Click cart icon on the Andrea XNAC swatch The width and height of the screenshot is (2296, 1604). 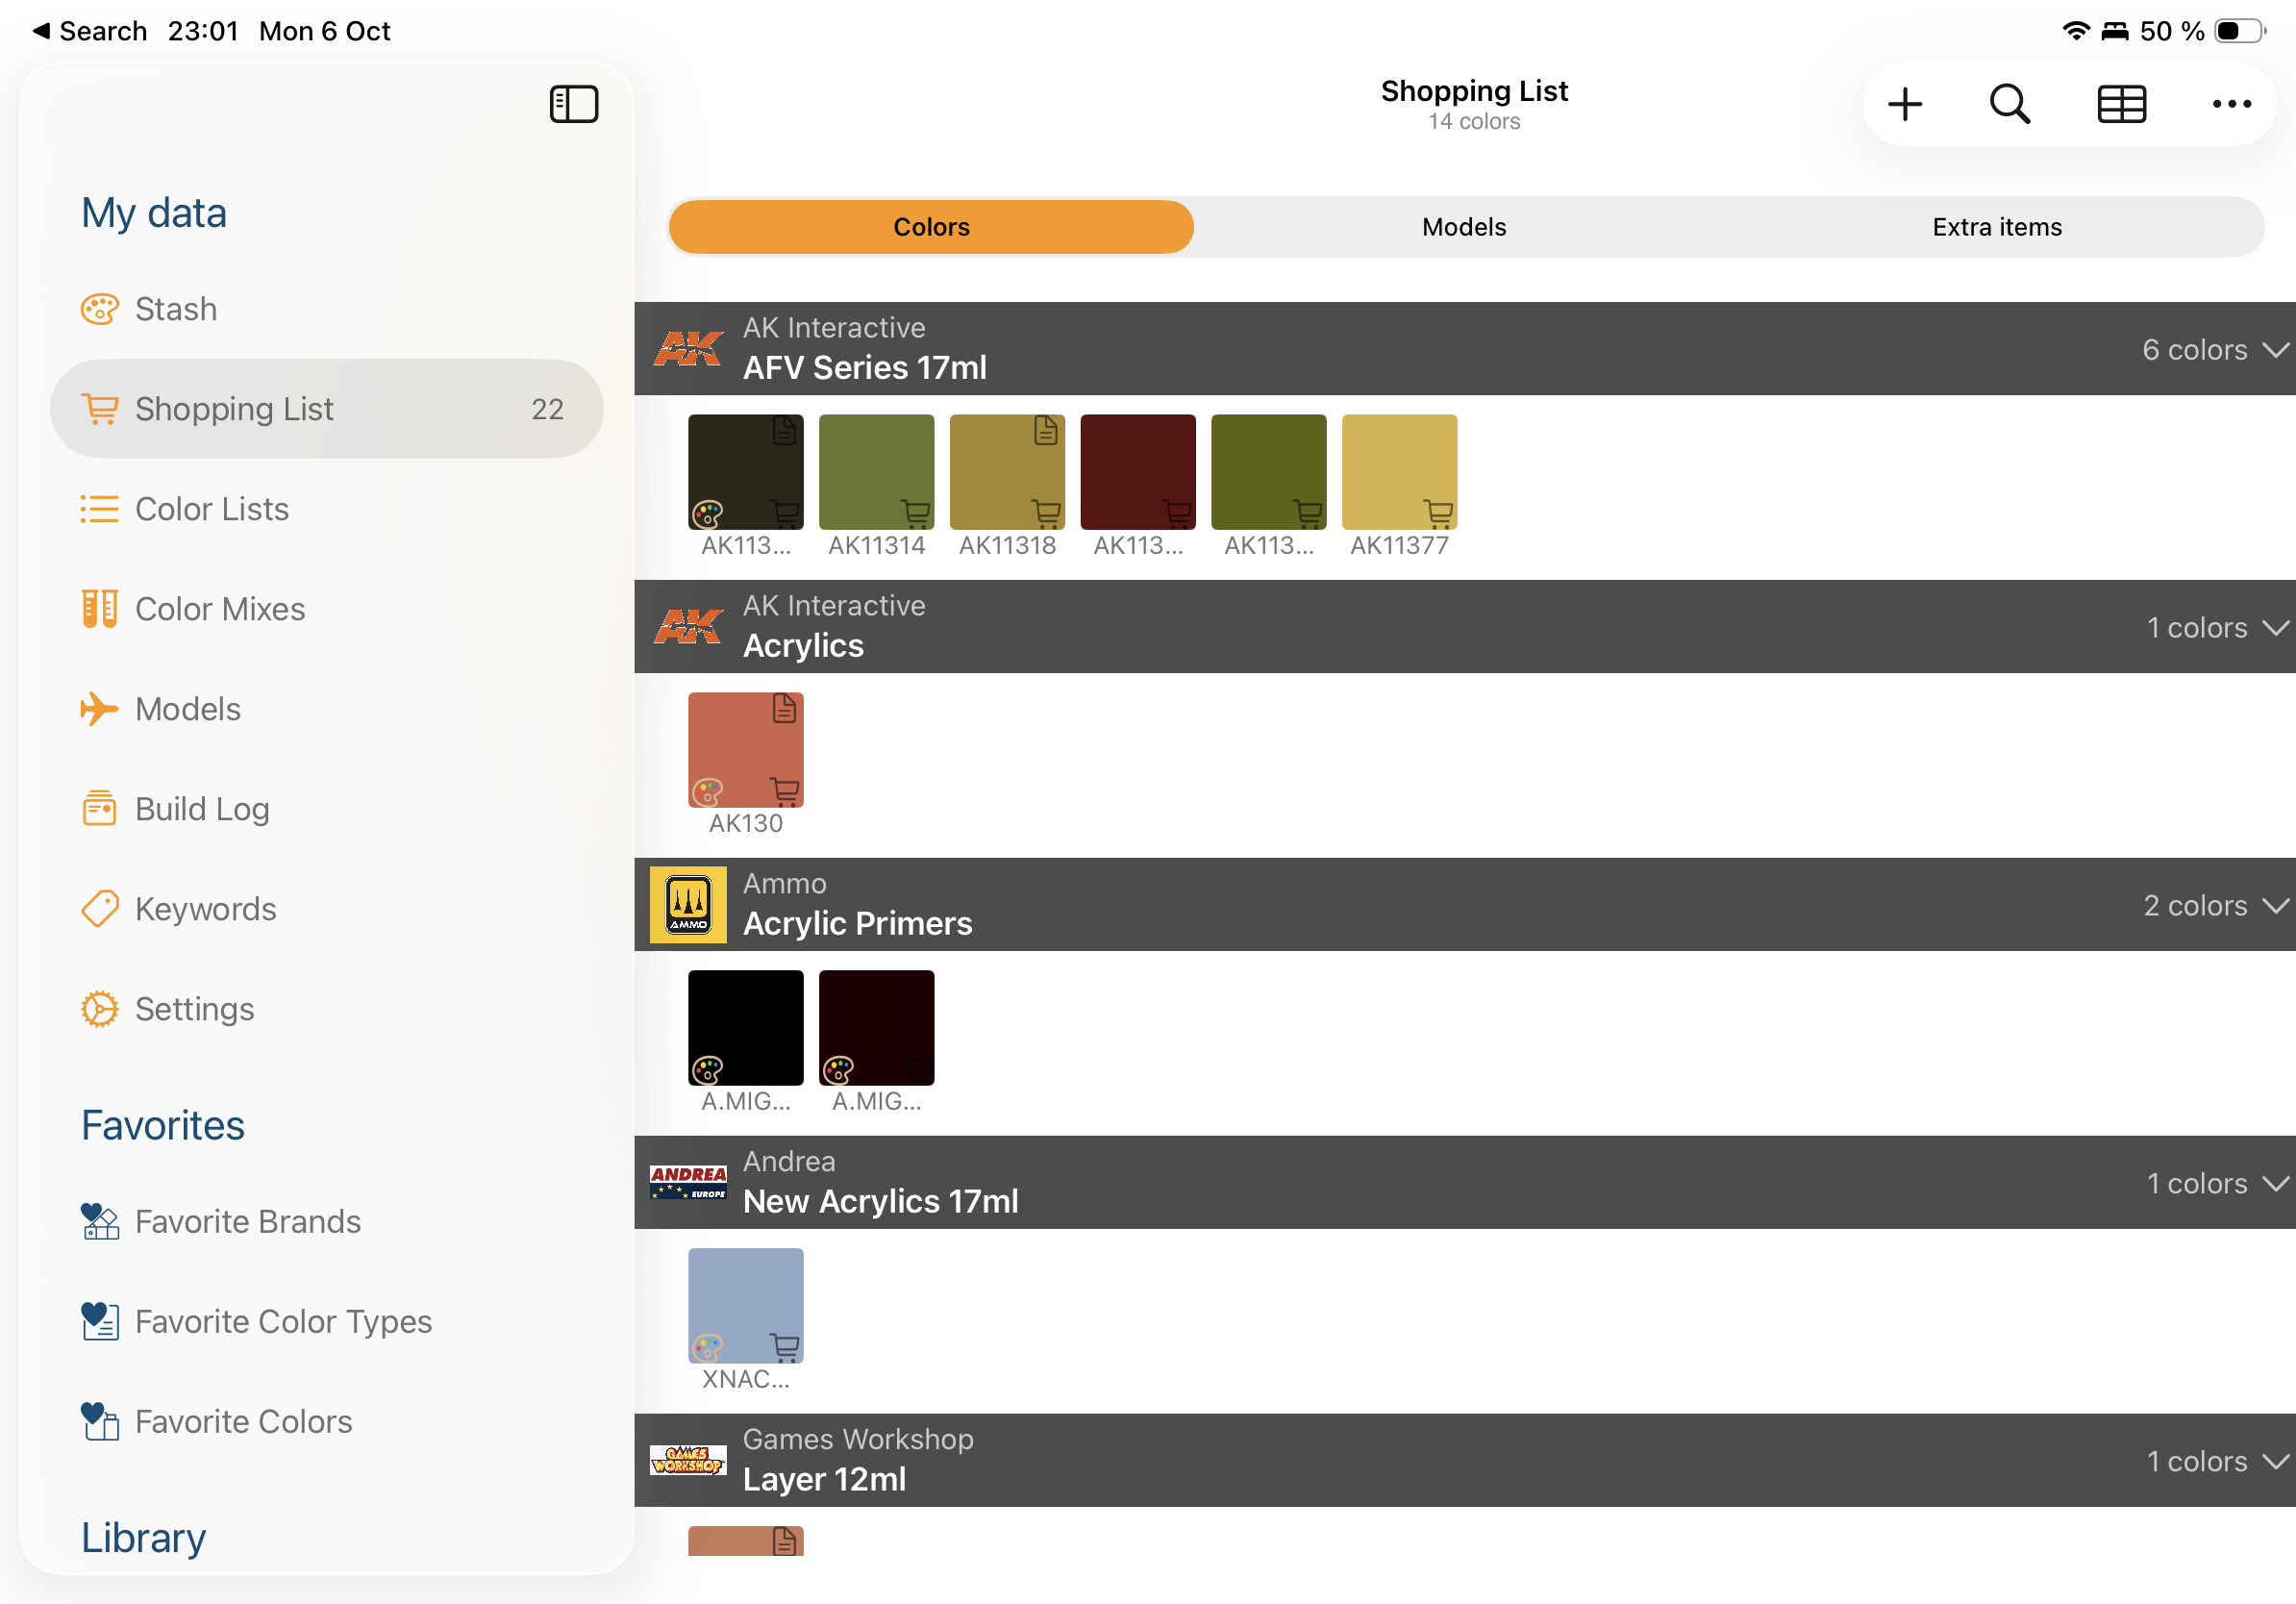click(x=785, y=1347)
